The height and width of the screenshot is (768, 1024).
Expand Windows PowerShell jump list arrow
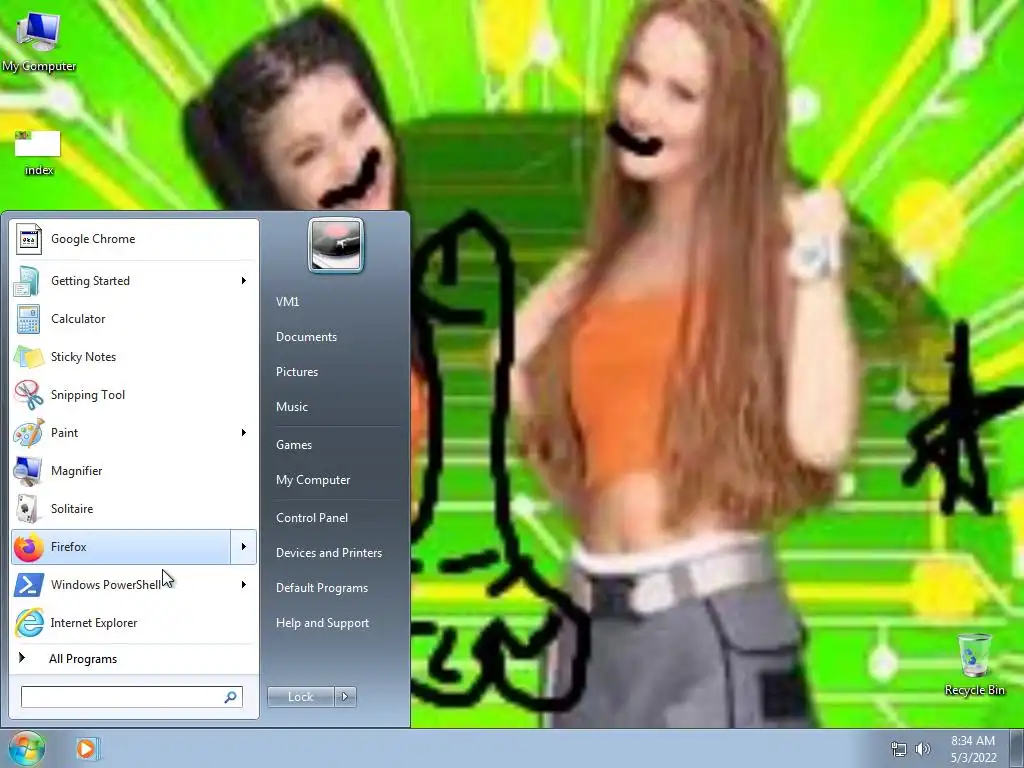click(244, 584)
